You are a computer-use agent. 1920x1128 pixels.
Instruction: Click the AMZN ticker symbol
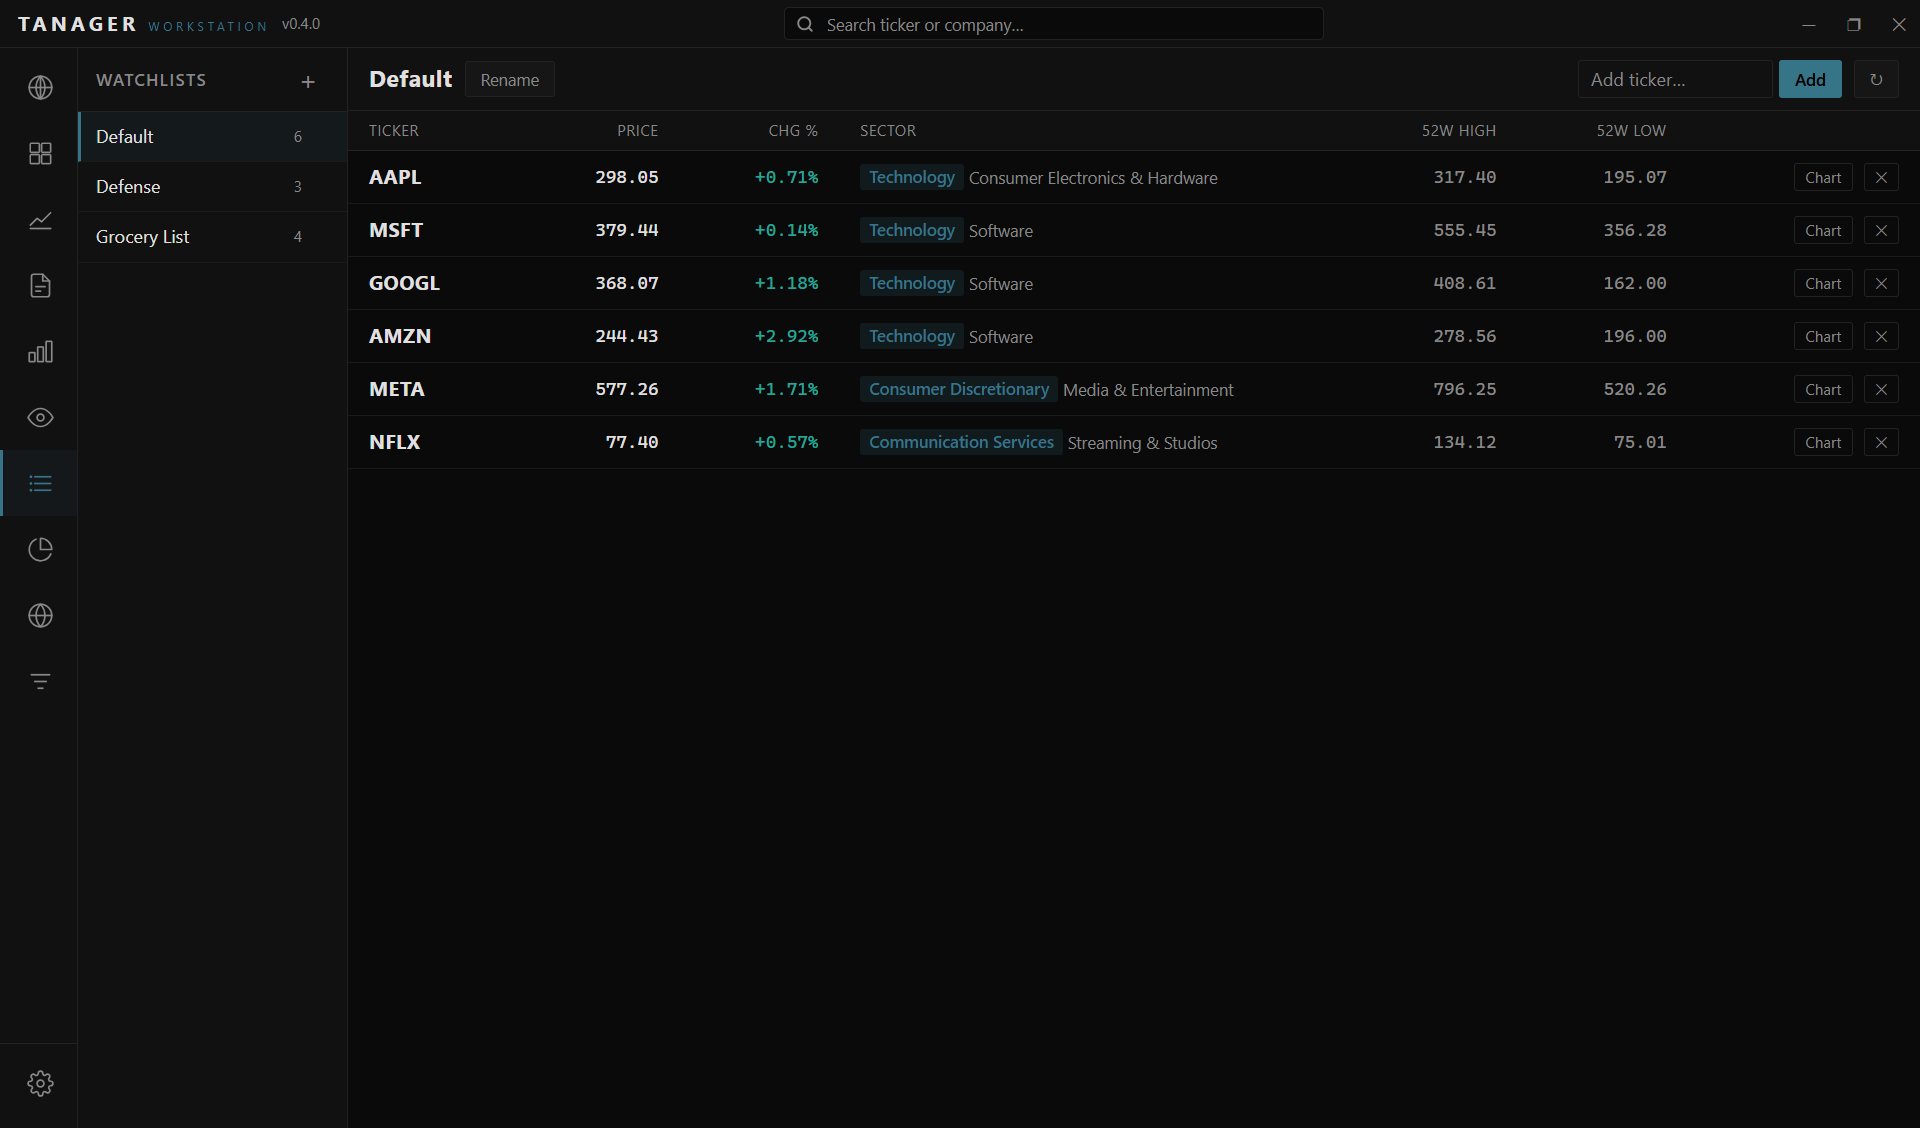[400, 336]
